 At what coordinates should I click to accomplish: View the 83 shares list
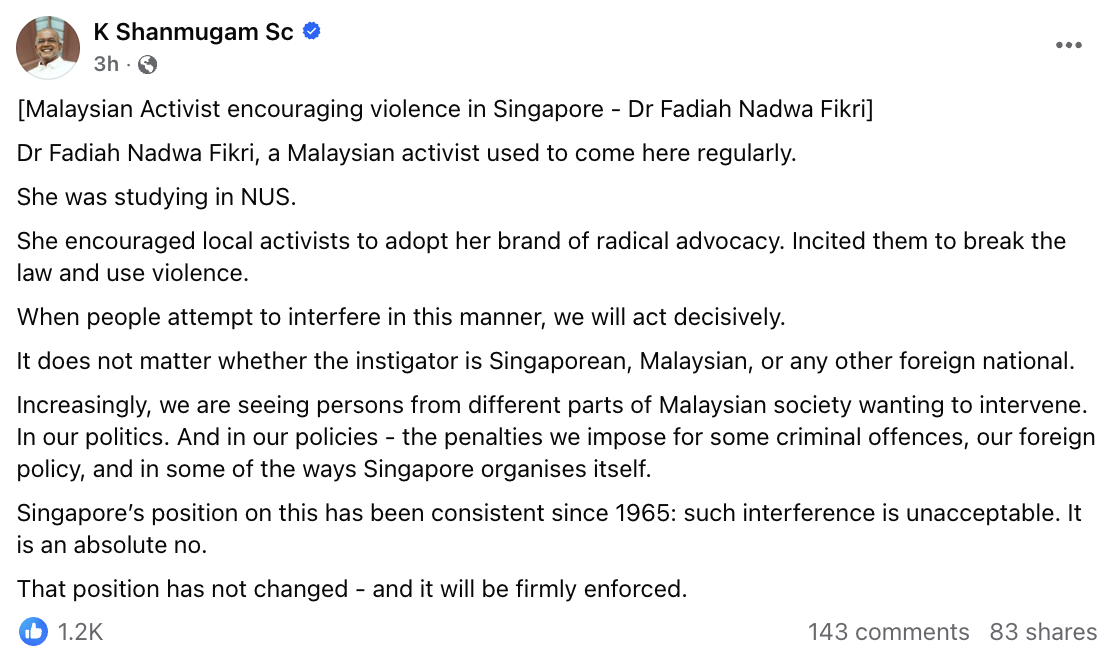(1043, 632)
